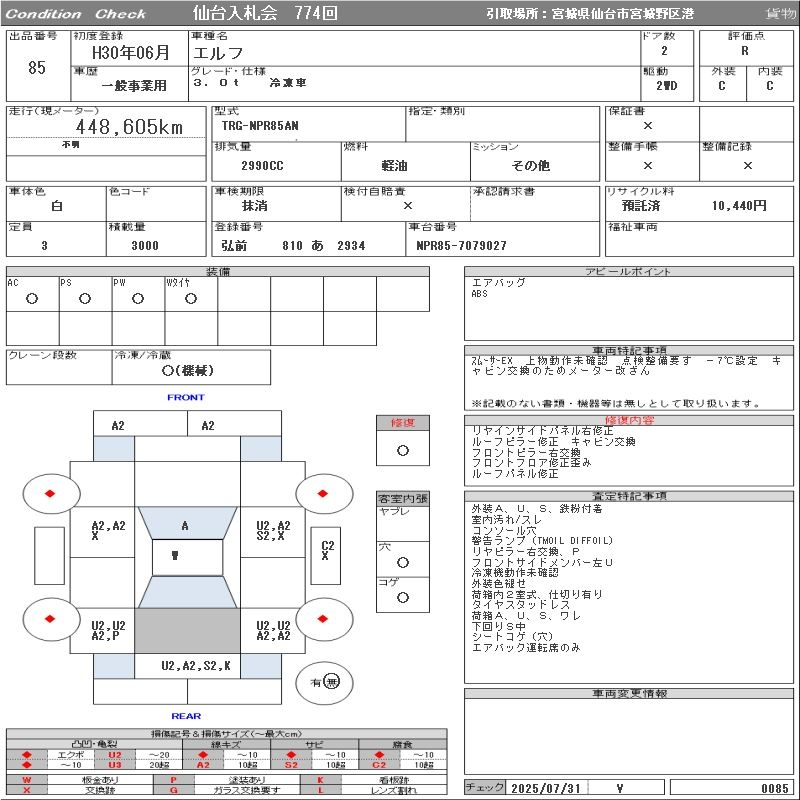800x800 pixels.
Task: Click the load capacity 3000
Action: [145, 245]
